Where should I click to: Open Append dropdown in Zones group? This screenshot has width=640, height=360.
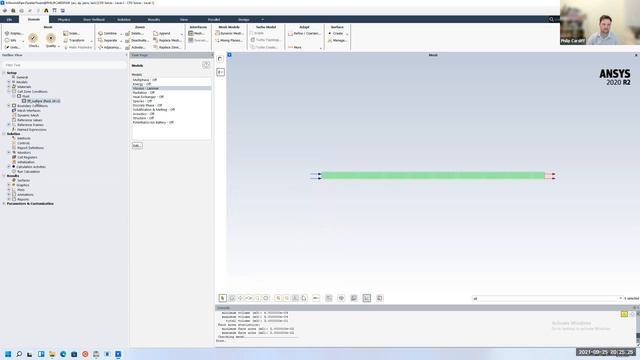click(x=182, y=34)
